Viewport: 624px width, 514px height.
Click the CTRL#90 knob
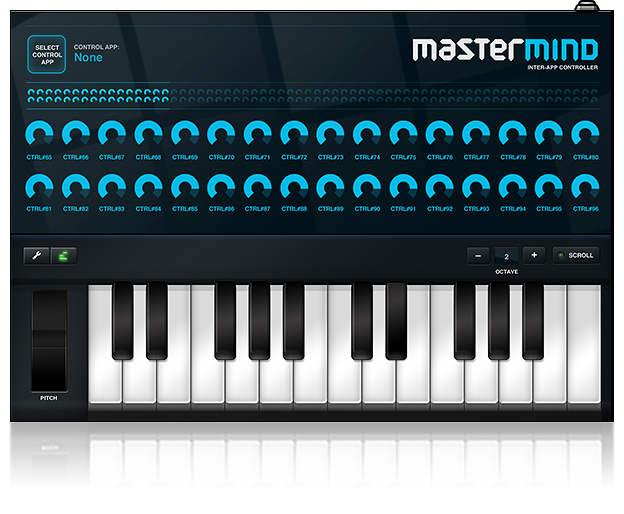(x=367, y=186)
